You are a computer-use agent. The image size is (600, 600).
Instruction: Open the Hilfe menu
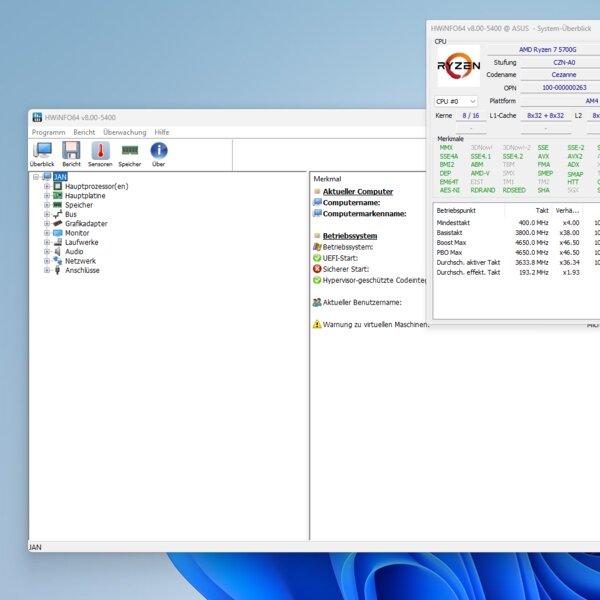[162, 132]
